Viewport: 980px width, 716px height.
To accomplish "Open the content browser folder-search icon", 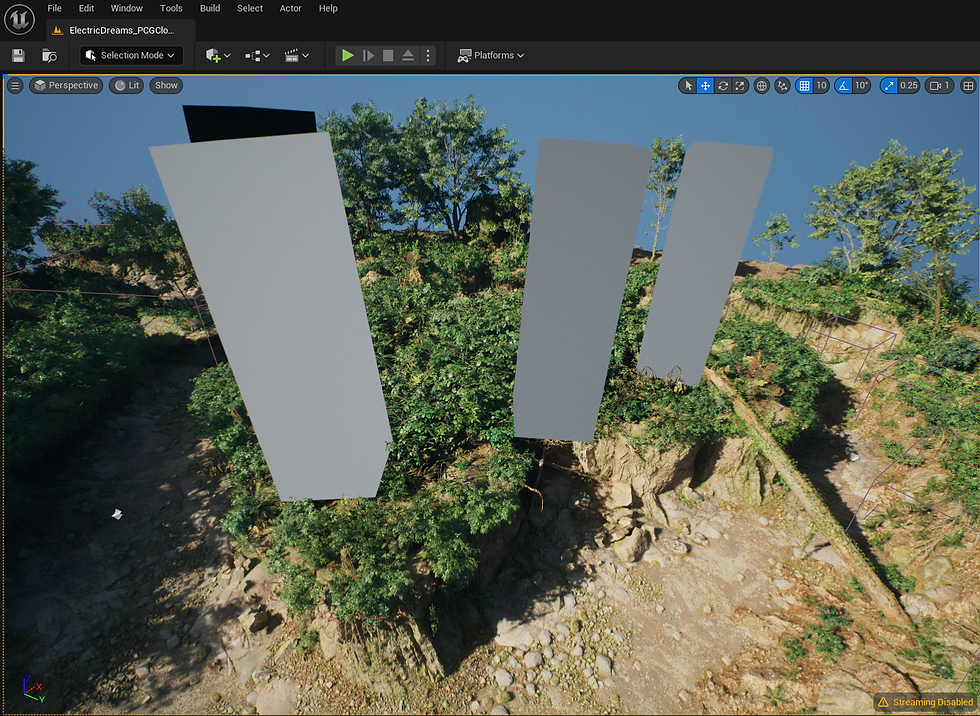I will pos(49,56).
